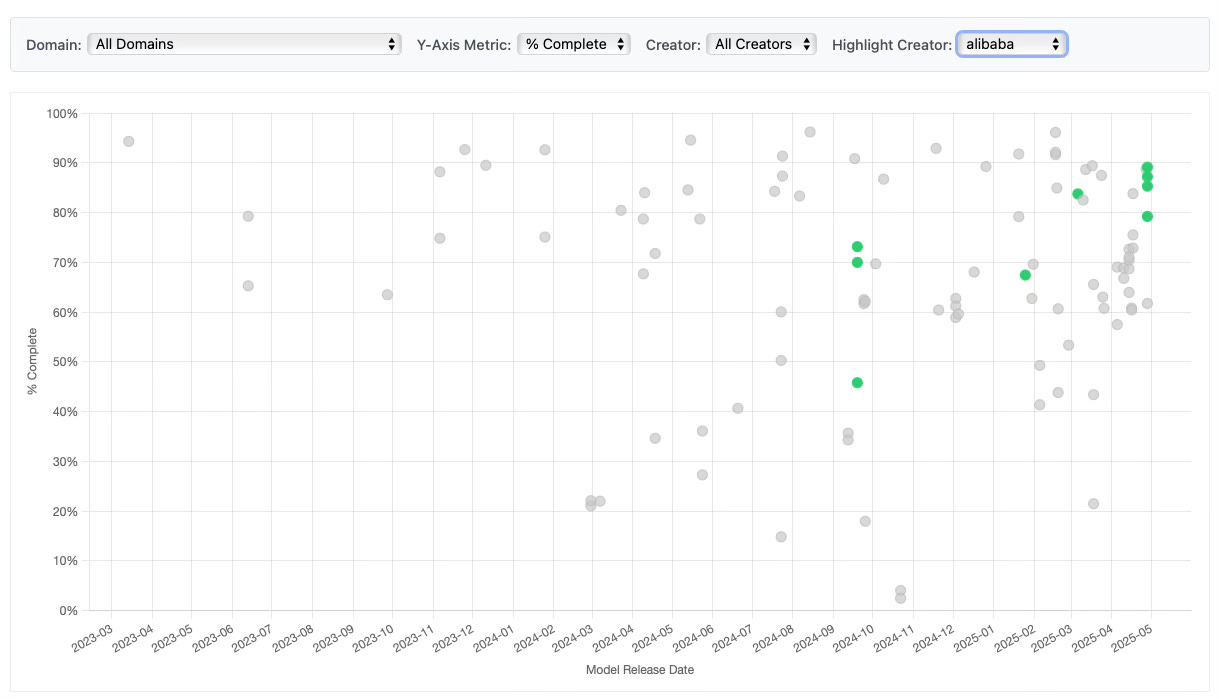The image size is (1219, 699).
Task: Select the gray point near 34% in 2024-04
Action: tap(655, 438)
